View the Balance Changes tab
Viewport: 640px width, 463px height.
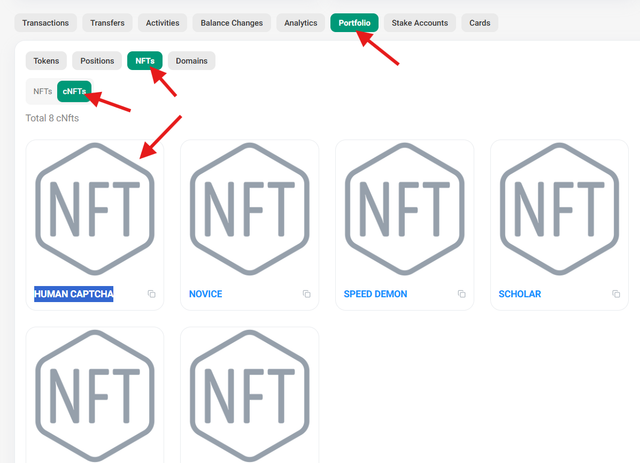point(231,23)
